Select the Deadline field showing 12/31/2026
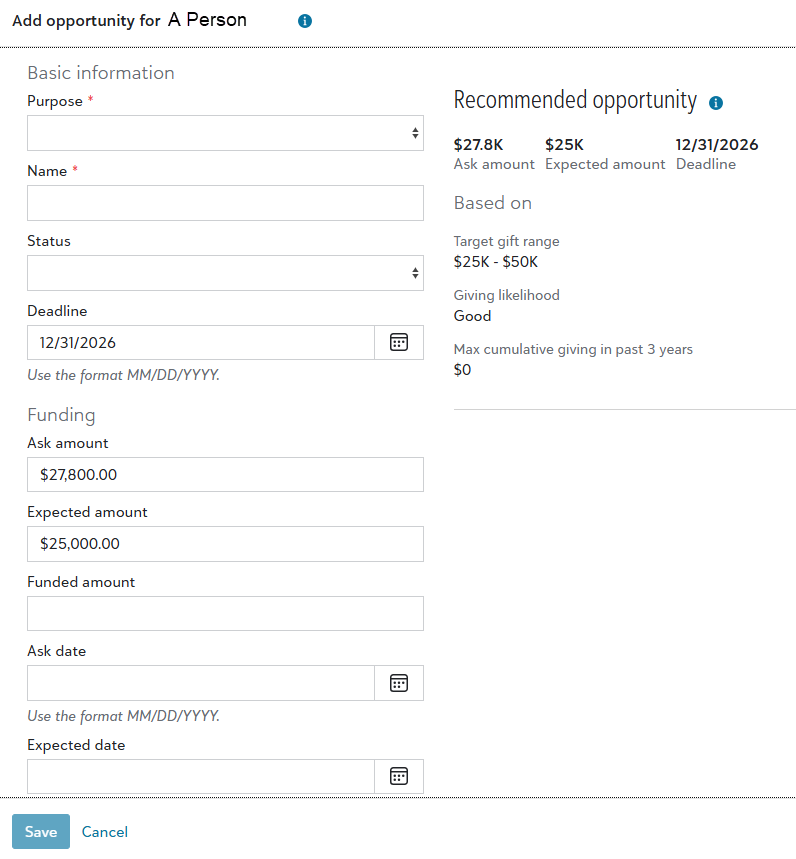 tap(200, 342)
